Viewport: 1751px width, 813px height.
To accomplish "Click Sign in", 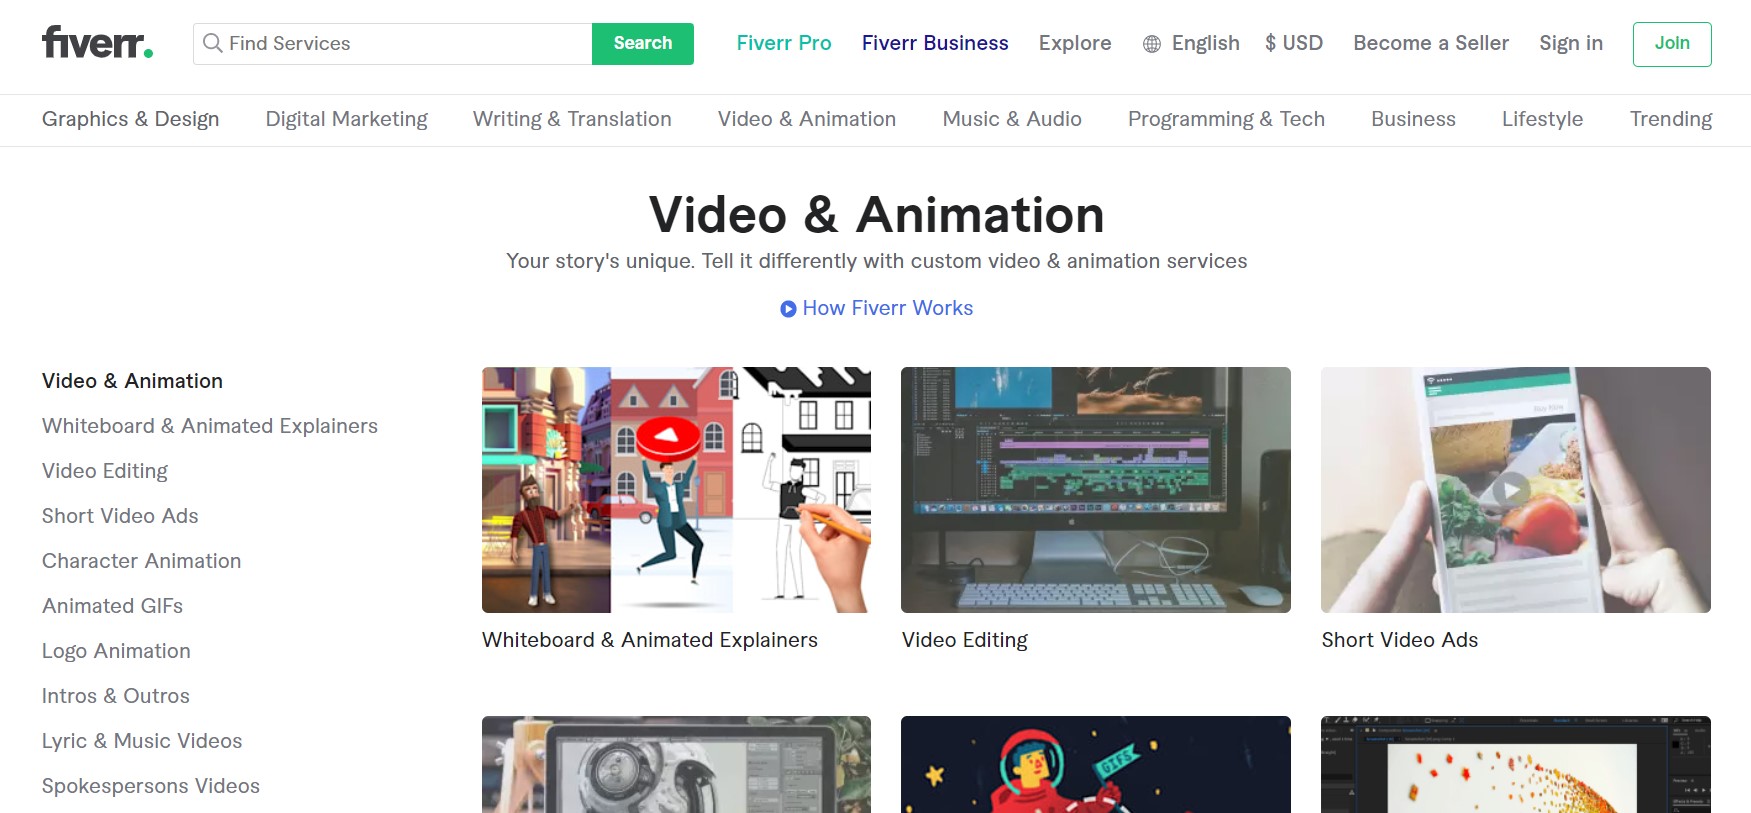I will tap(1571, 43).
